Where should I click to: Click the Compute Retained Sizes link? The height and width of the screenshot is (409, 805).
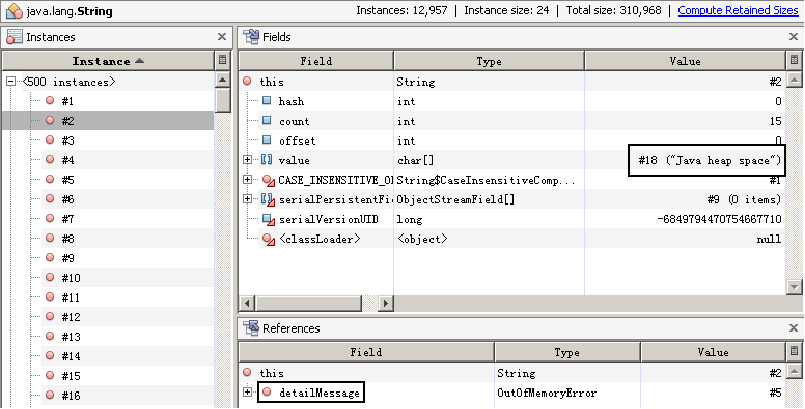tap(739, 11)
